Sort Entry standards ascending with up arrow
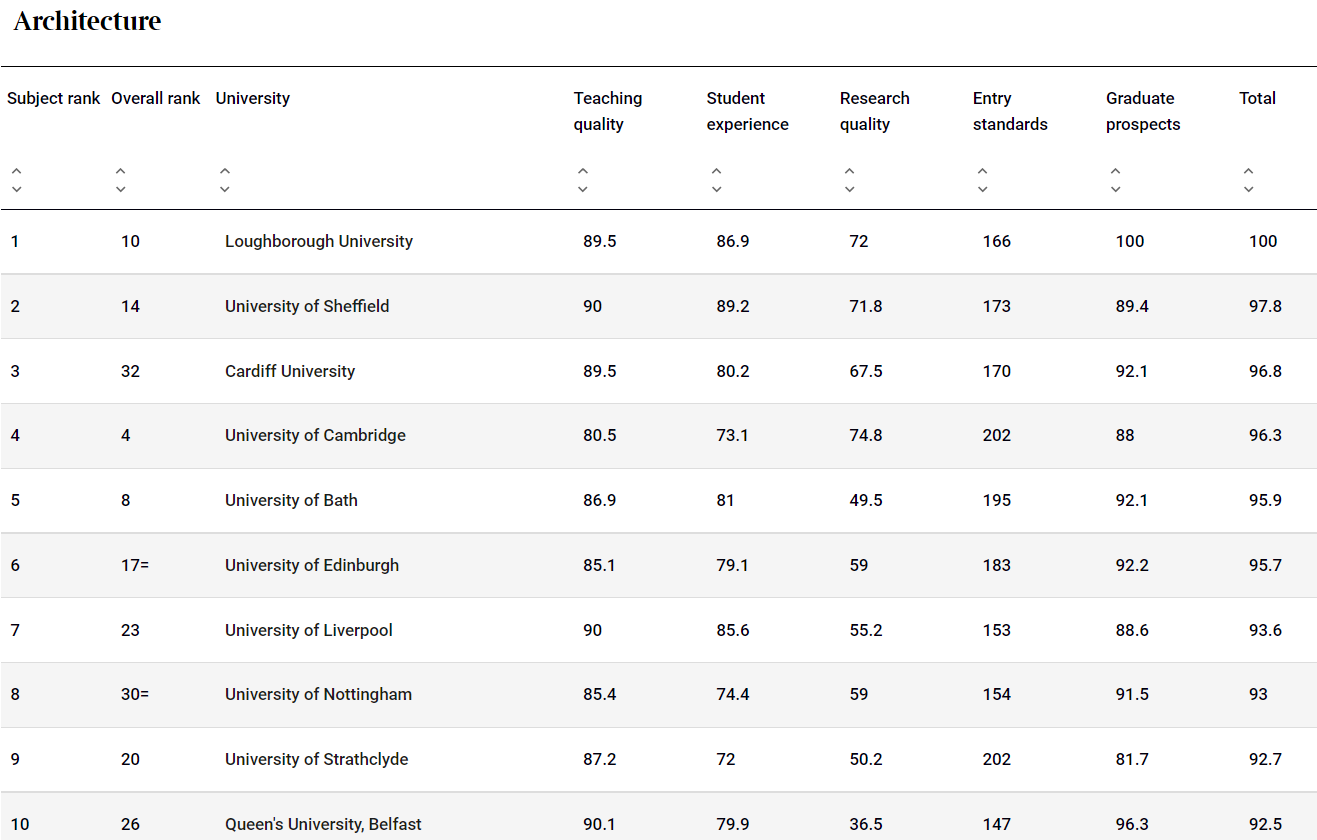 982,172
